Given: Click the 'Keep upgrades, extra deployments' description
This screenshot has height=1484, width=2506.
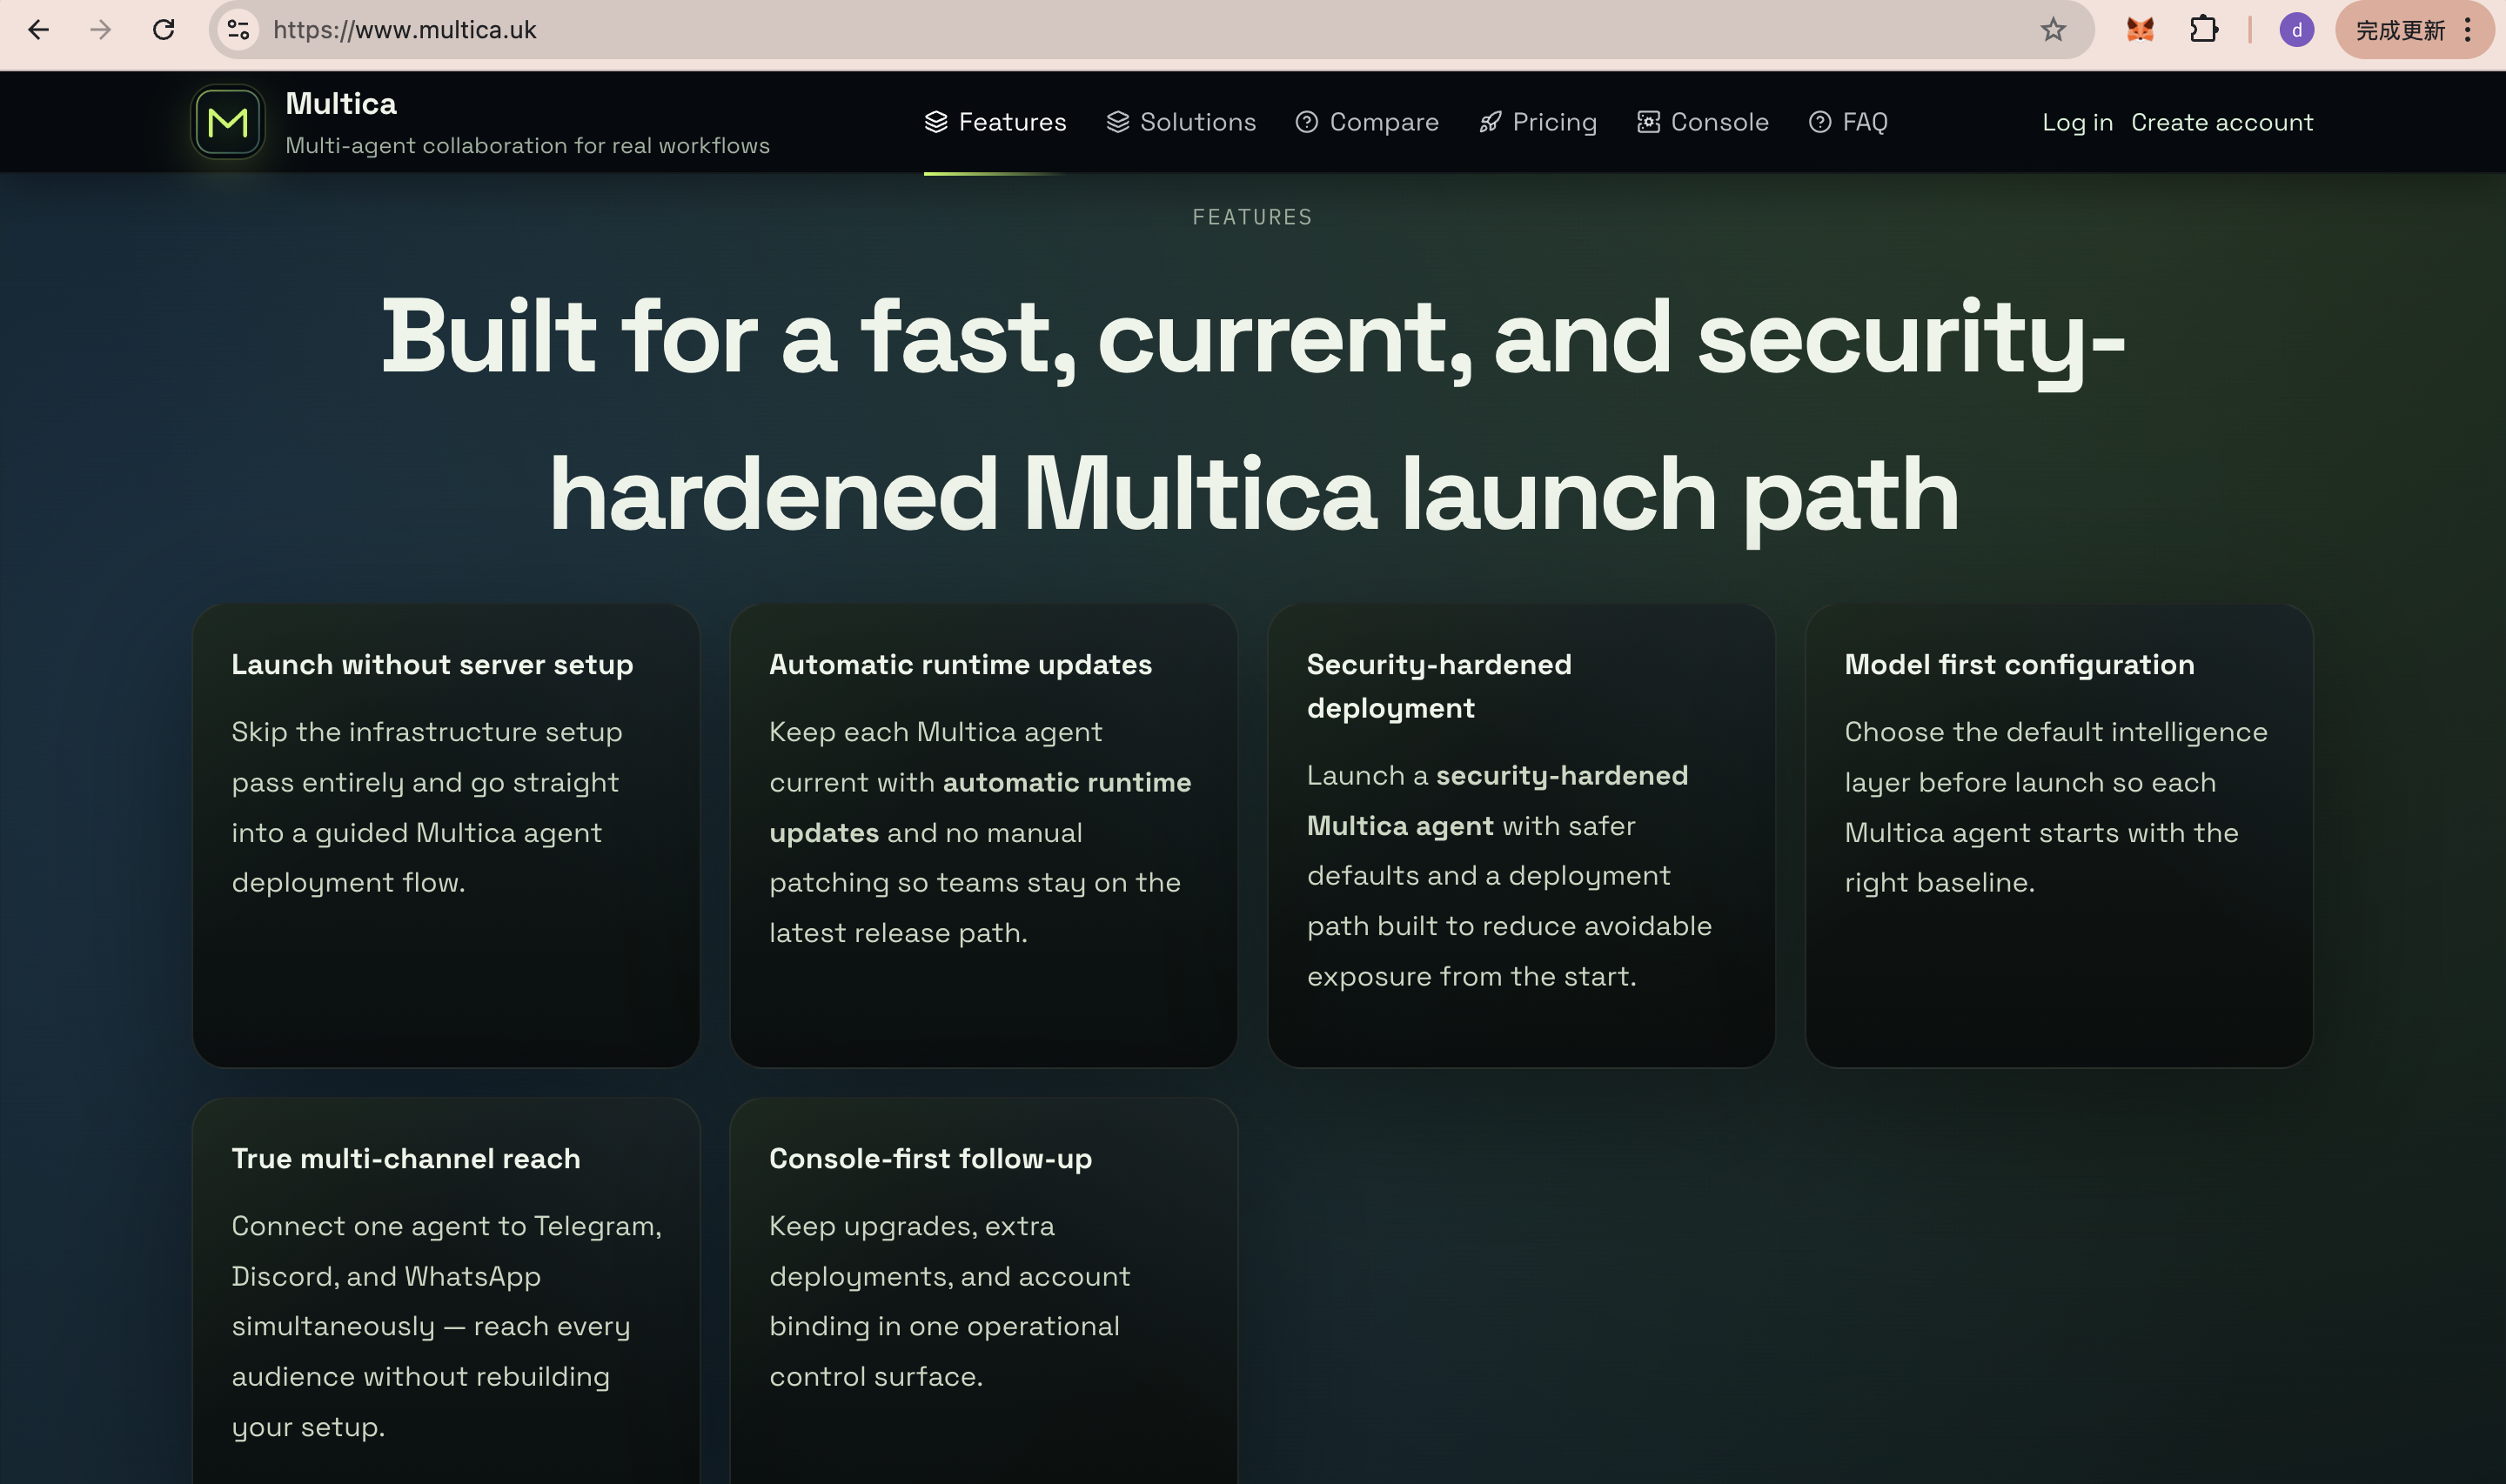Looking at the screenshot, I should 950,1301.
